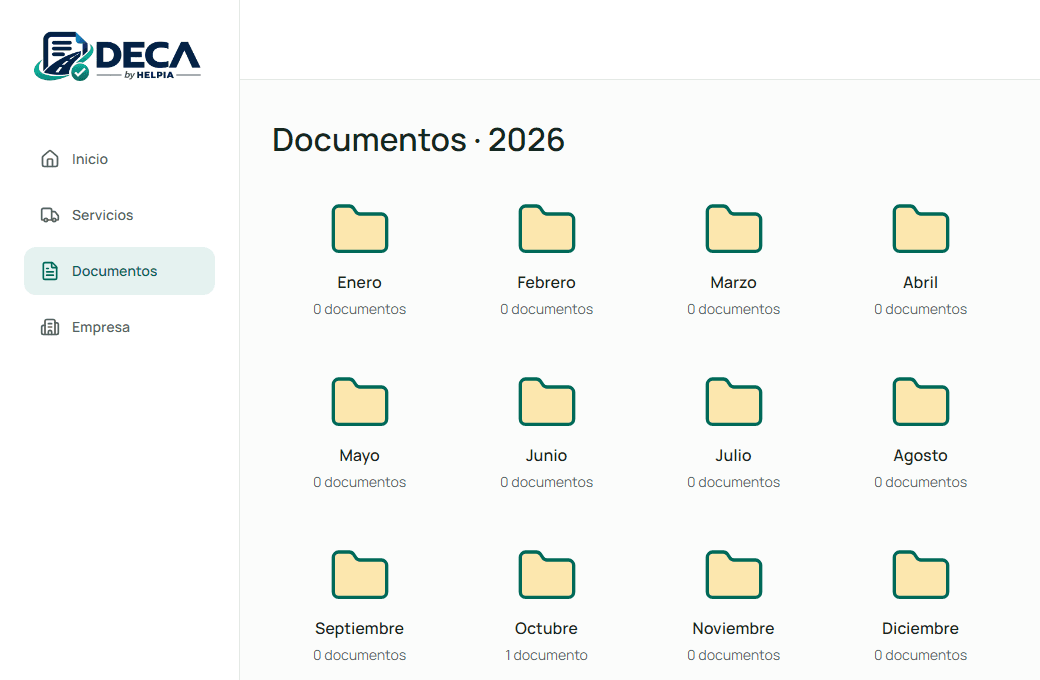The image size is (1040, 680).
Task: Click '0 documentos' under Enero
Action: pyautogui.click(x=359, y=309)
